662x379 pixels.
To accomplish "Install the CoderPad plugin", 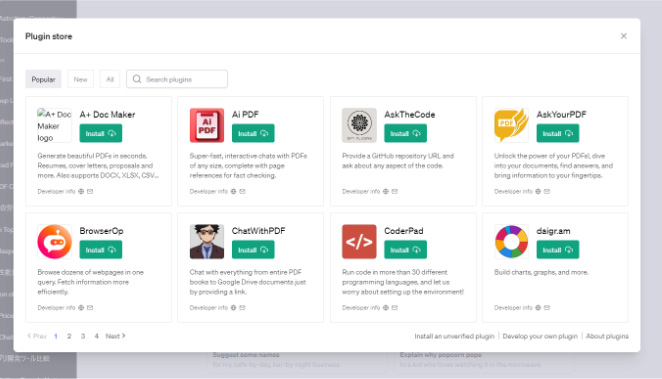I will [x=405, y=250].
